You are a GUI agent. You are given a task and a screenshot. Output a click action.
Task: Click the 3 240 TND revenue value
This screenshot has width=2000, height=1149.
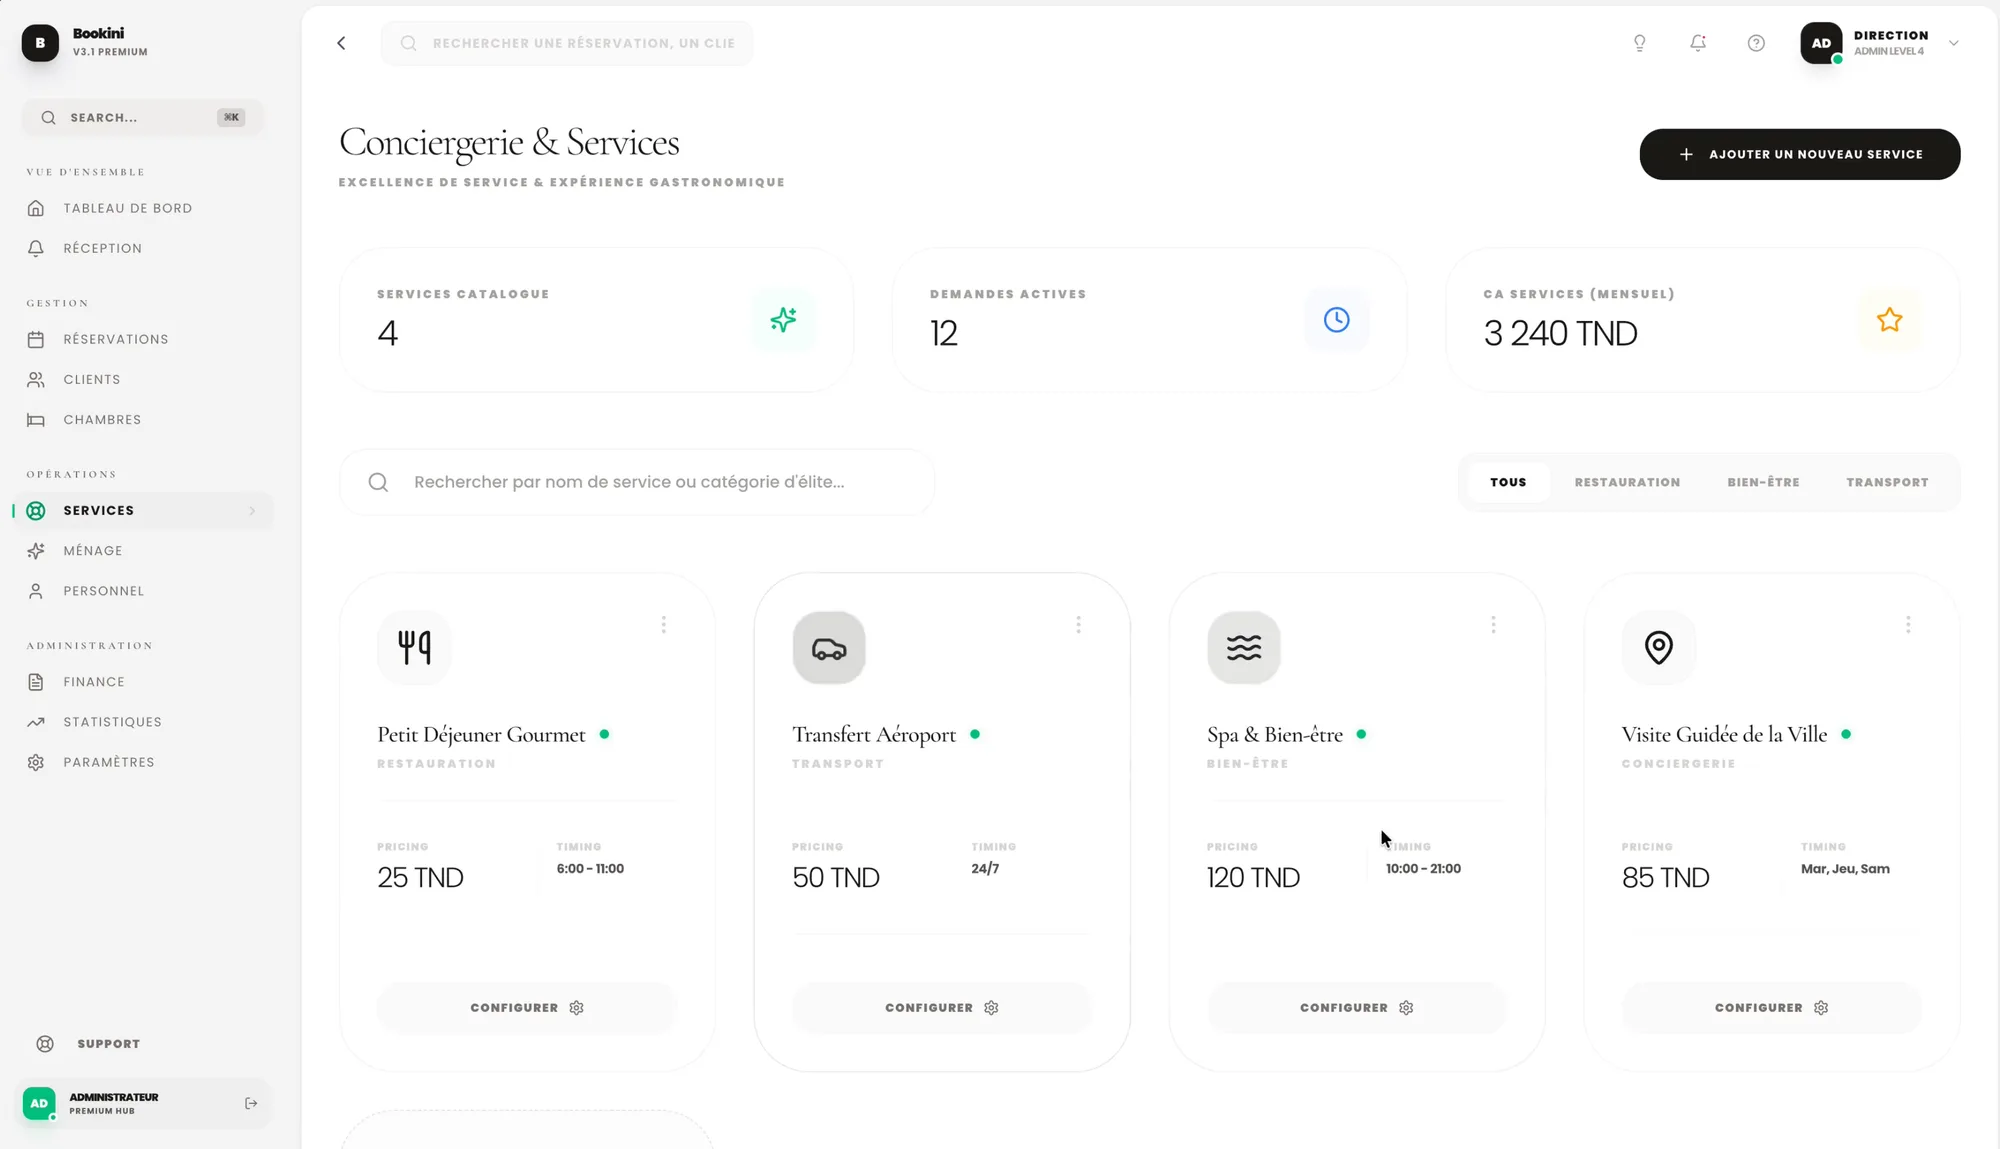1560,334
